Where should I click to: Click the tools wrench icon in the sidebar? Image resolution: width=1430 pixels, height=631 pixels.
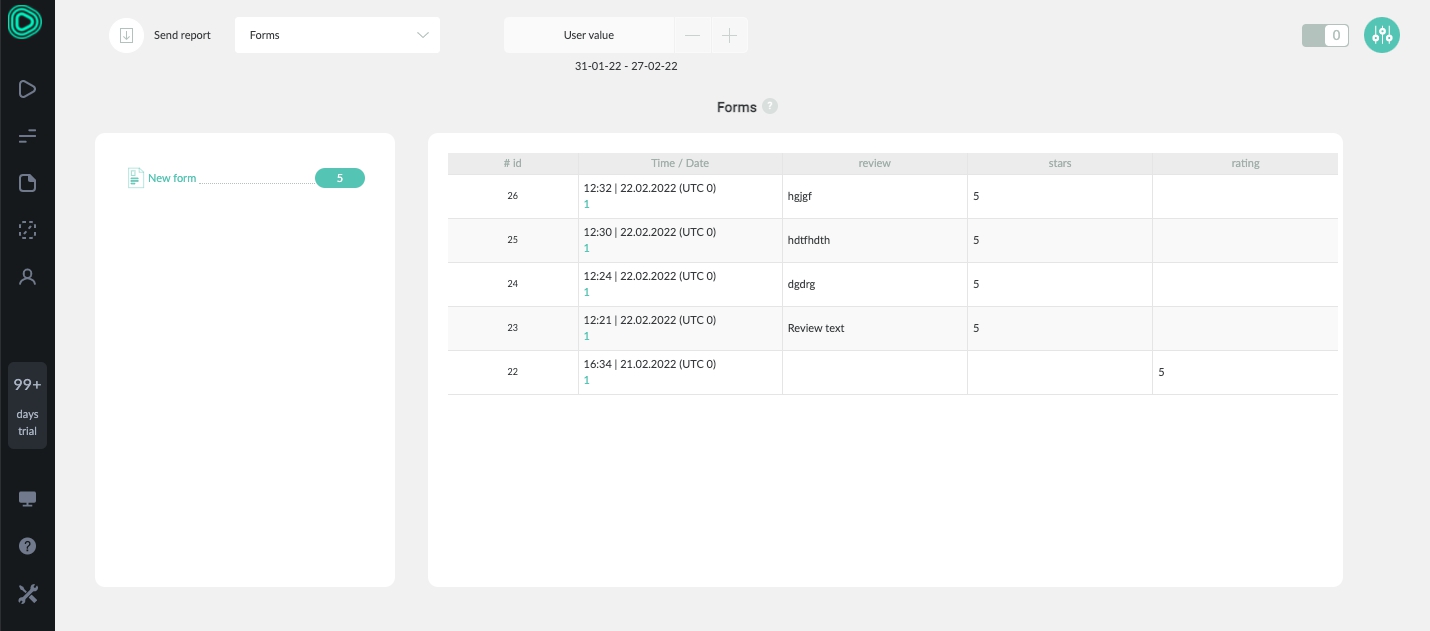(x=27, y=594)
